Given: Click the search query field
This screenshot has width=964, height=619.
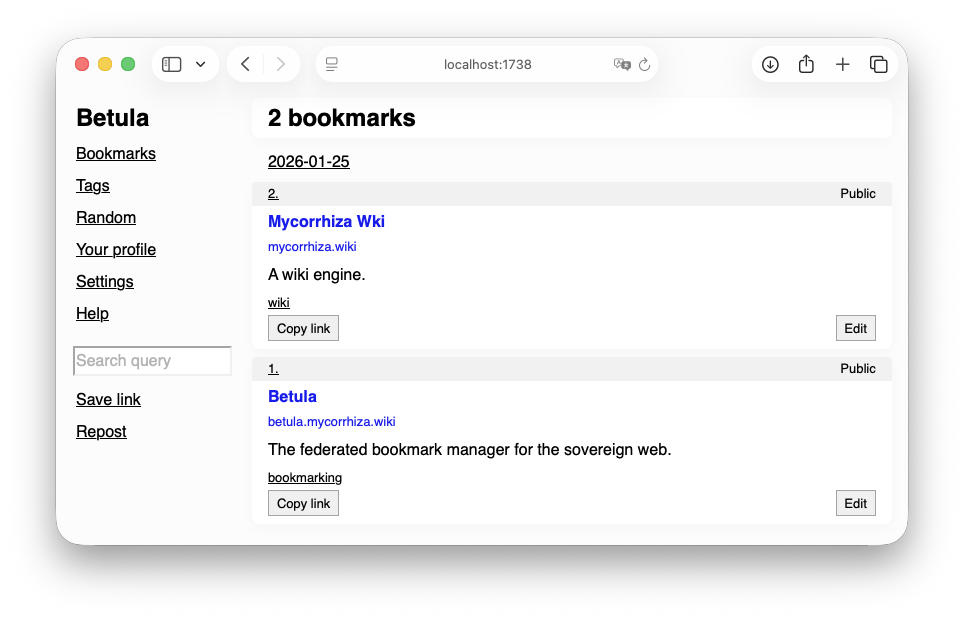Looking at the screenshot, I should click(152, 360).
